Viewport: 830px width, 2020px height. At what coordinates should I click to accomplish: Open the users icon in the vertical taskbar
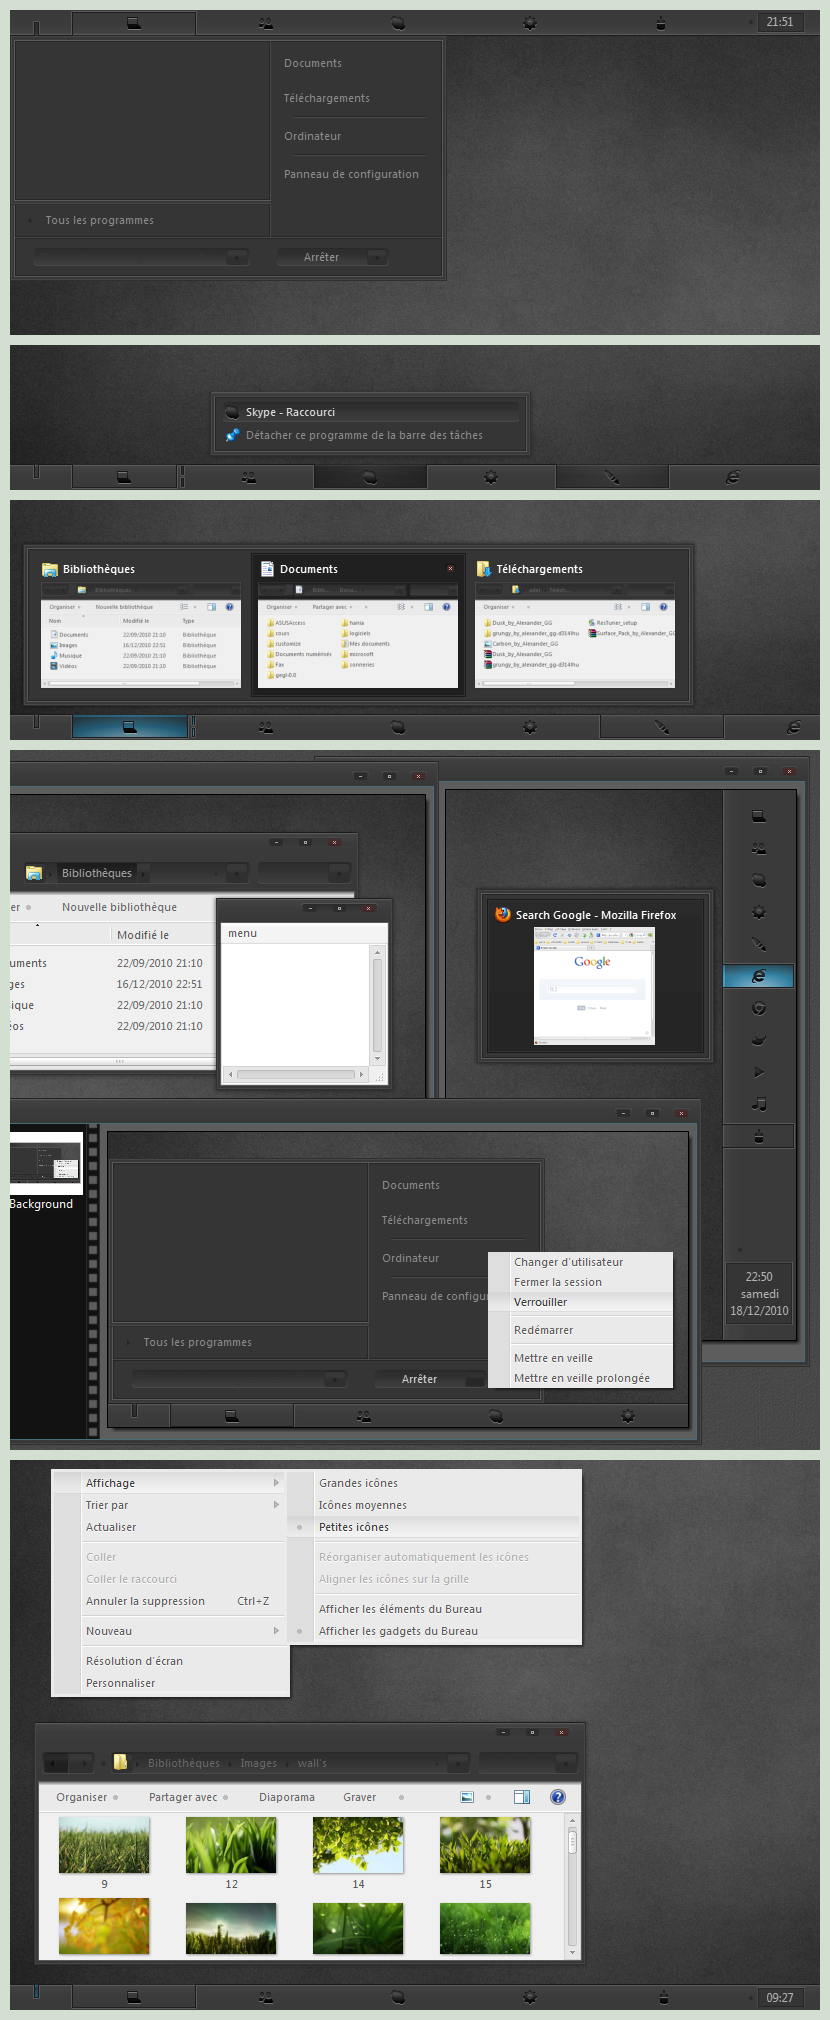coord(759,848)
